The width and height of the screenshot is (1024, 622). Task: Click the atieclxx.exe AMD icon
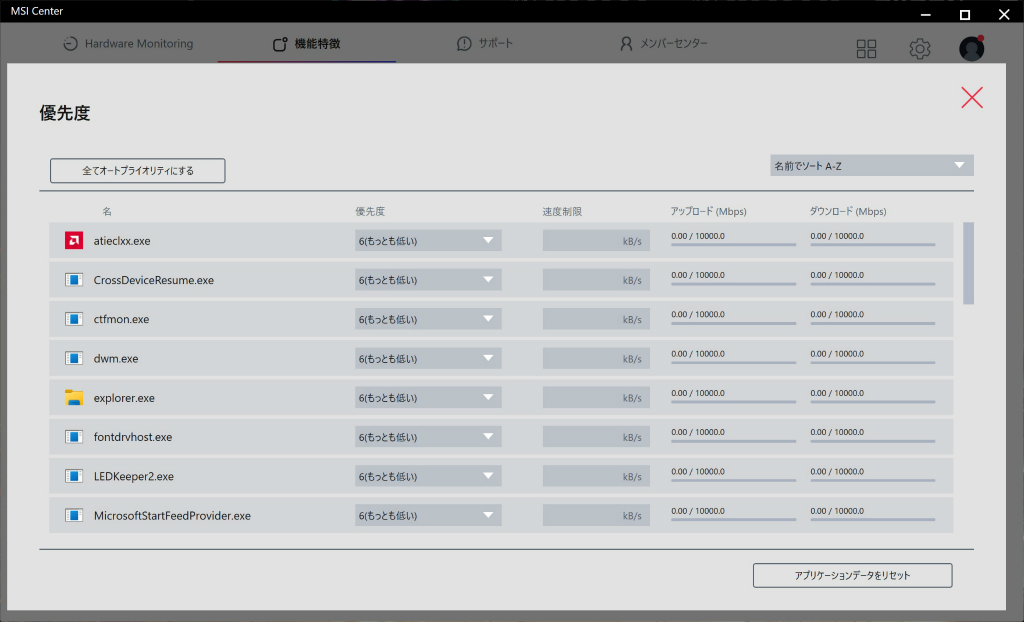tap(74, 240)
